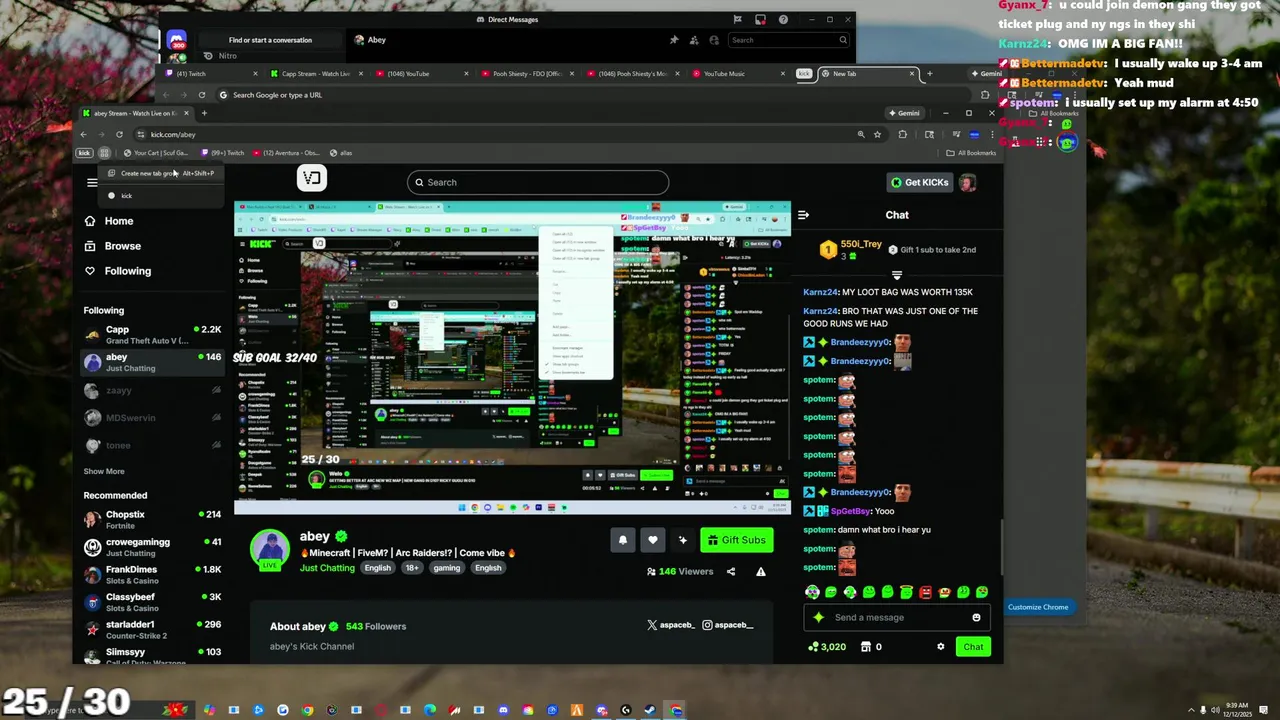Collapse the chat panel arrow icon
Screen dimensions: 1280x720
tap(803, 215)
